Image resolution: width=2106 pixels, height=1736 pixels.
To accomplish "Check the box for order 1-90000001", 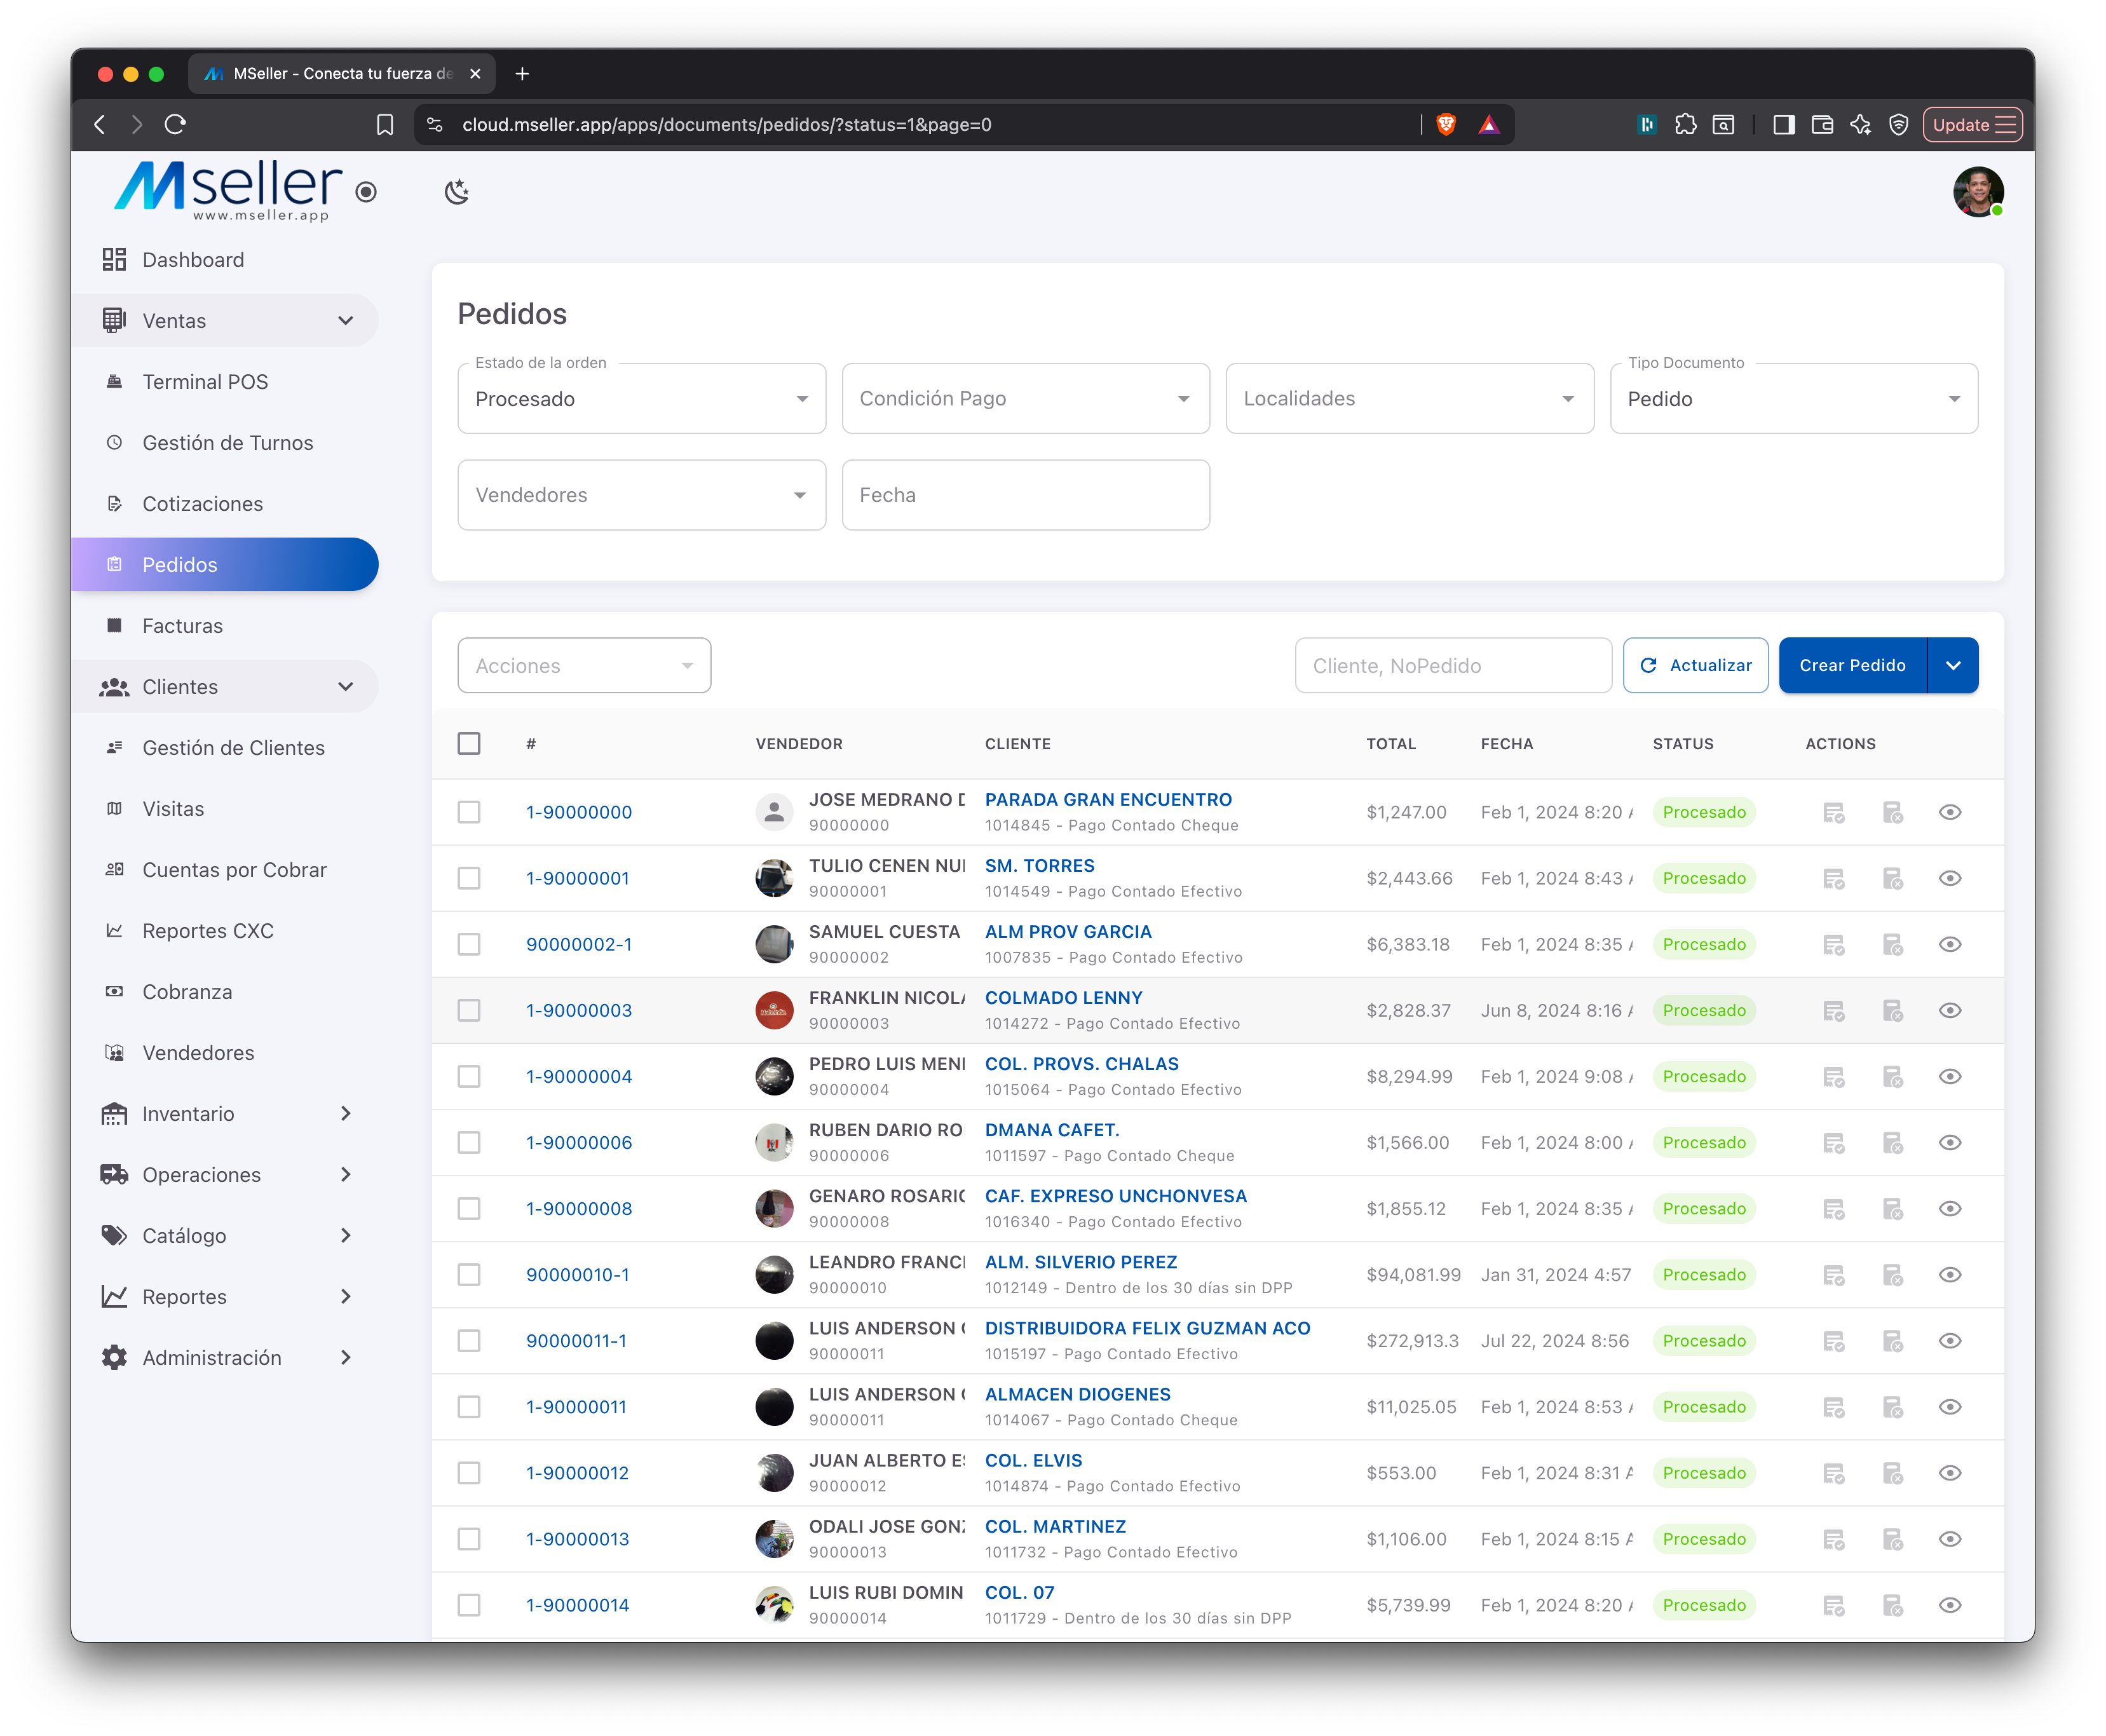I will pyautogui.click(x=469, y=878).
